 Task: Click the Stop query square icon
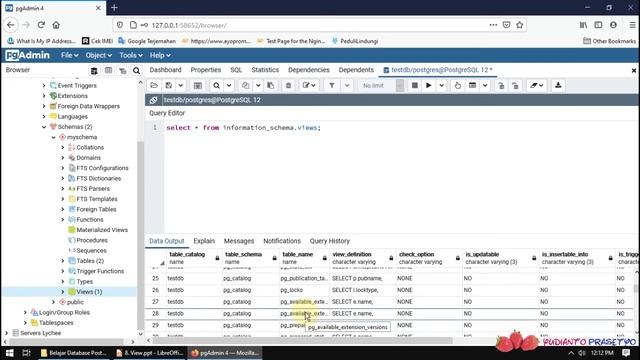click(415, 85)
